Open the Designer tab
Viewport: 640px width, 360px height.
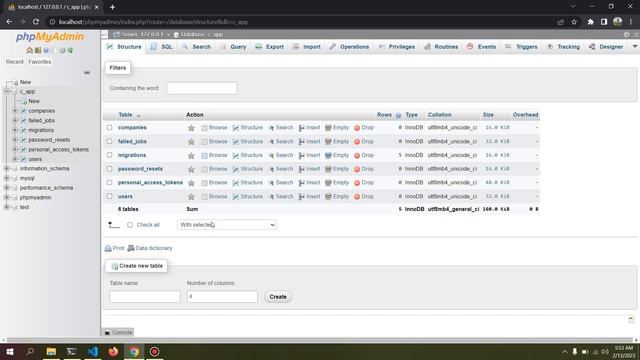tap(606, 47)
